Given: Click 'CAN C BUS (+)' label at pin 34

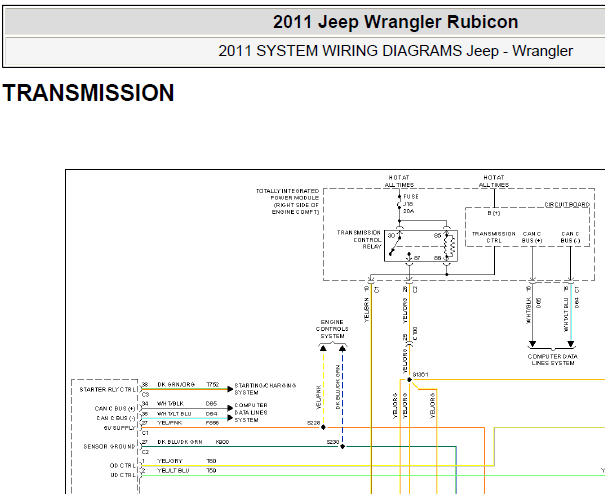Looking at the screenshot, I should click(115, 408).
